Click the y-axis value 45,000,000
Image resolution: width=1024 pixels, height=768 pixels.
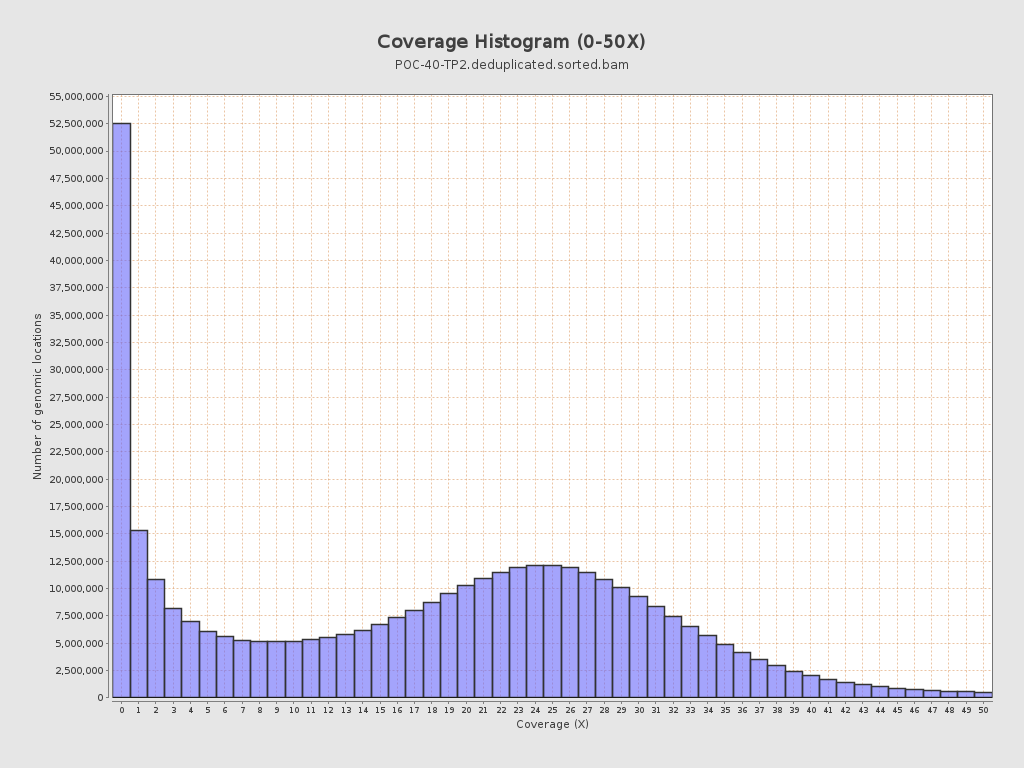(76, 206)
